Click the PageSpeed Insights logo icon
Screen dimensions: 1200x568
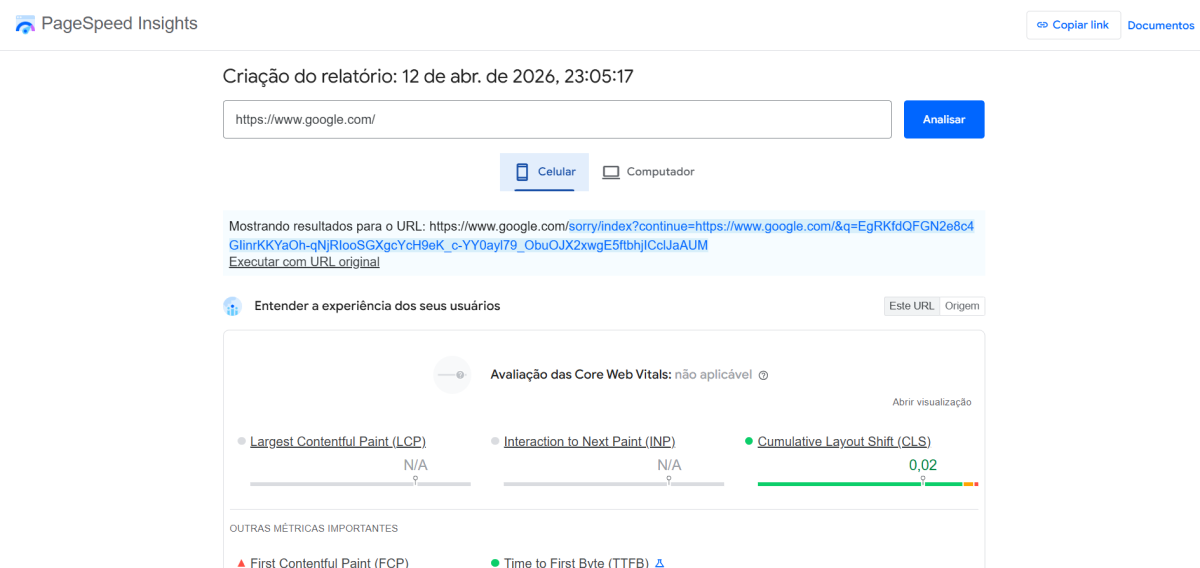point(25,24)
